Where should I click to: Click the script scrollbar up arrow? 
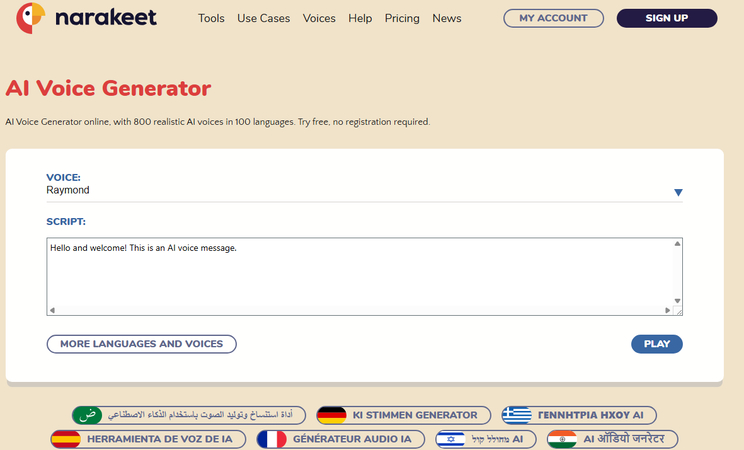[x=677, y=244]
